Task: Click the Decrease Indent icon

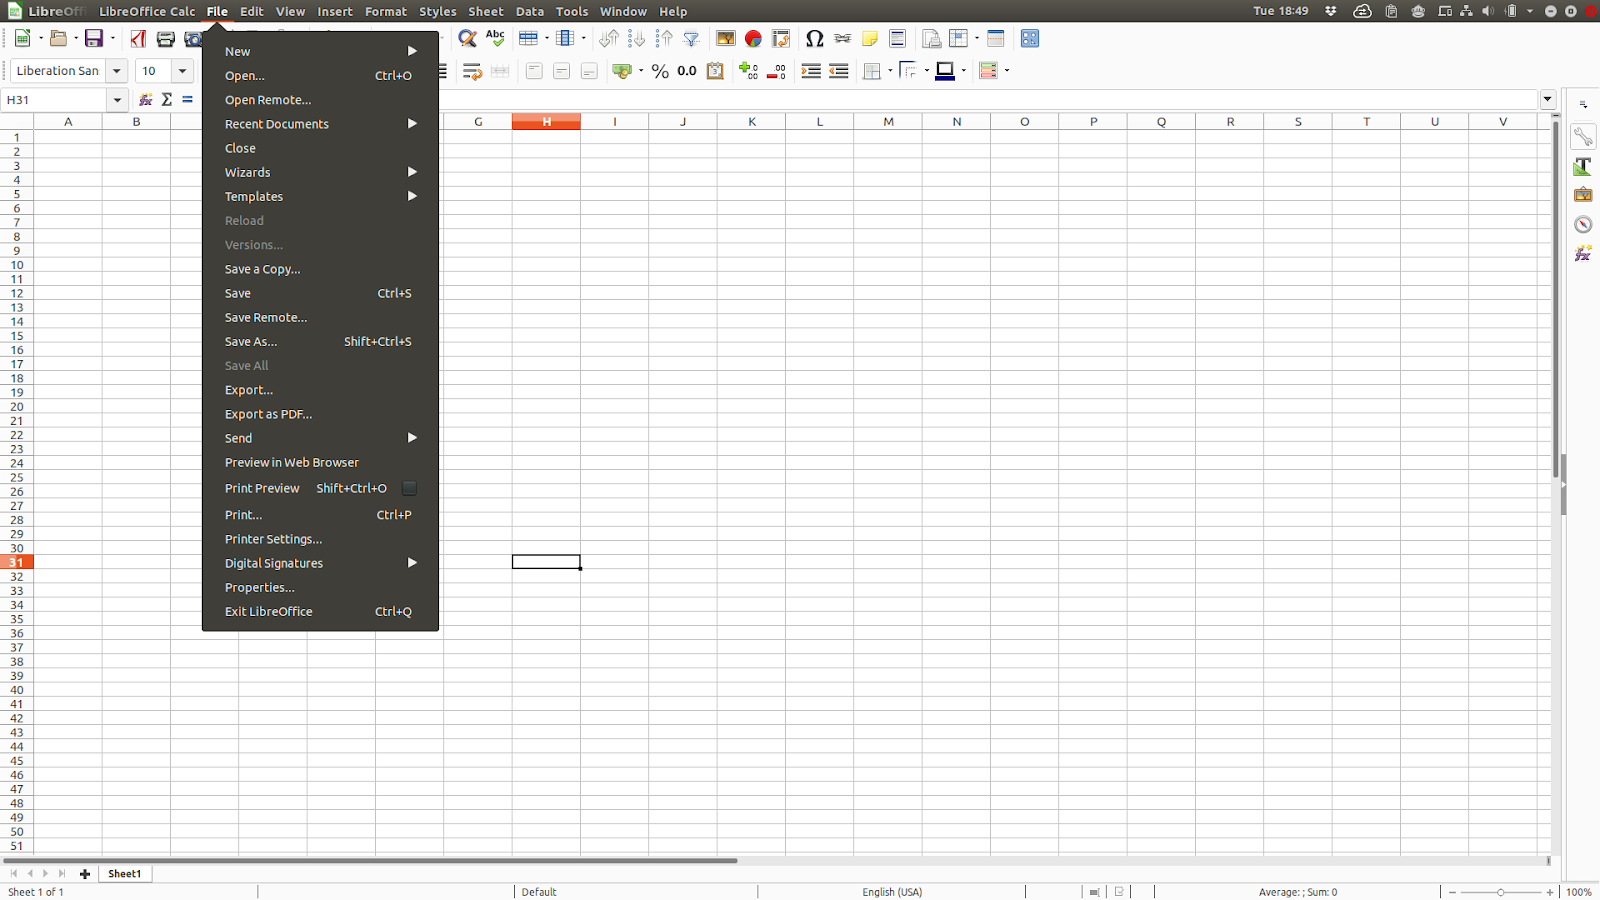Action: tap(839, 71)
